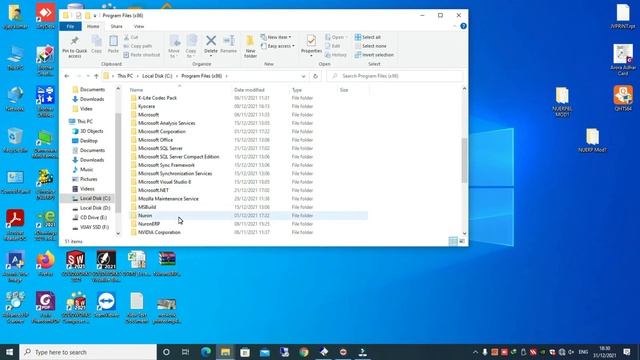Click Select none in ribbon

click(370, 46)
